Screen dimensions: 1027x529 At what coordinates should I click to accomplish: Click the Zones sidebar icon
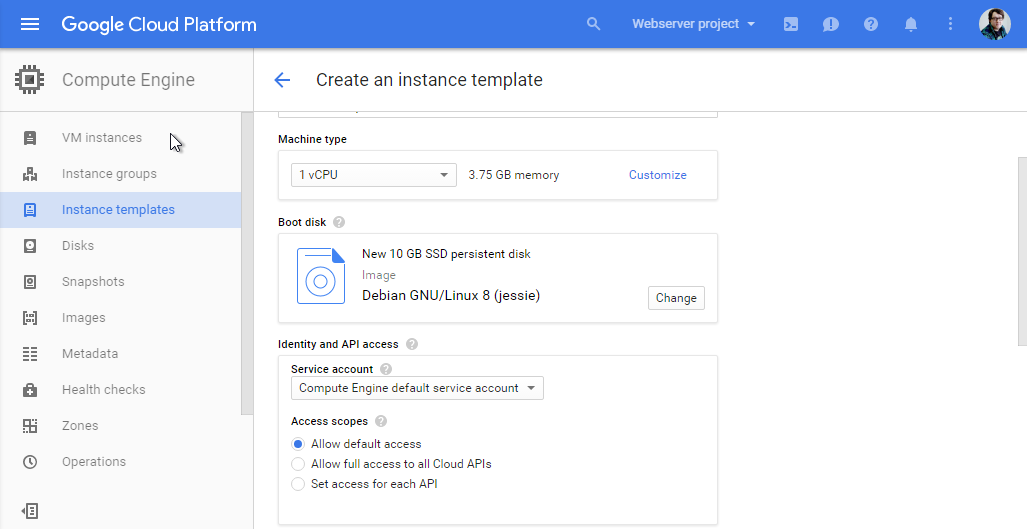tap(29, 426)
